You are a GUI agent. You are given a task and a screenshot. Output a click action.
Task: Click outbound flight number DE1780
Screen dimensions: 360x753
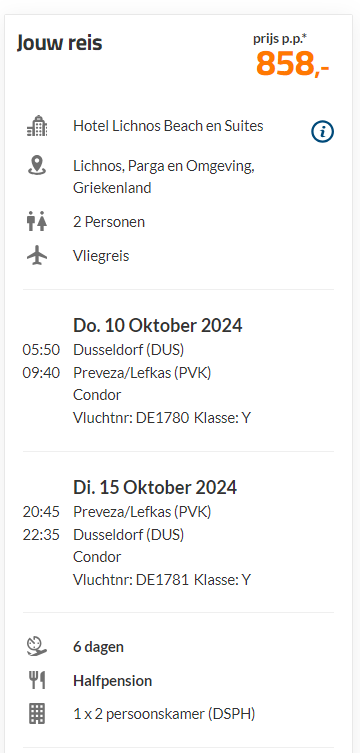(162, 418)
